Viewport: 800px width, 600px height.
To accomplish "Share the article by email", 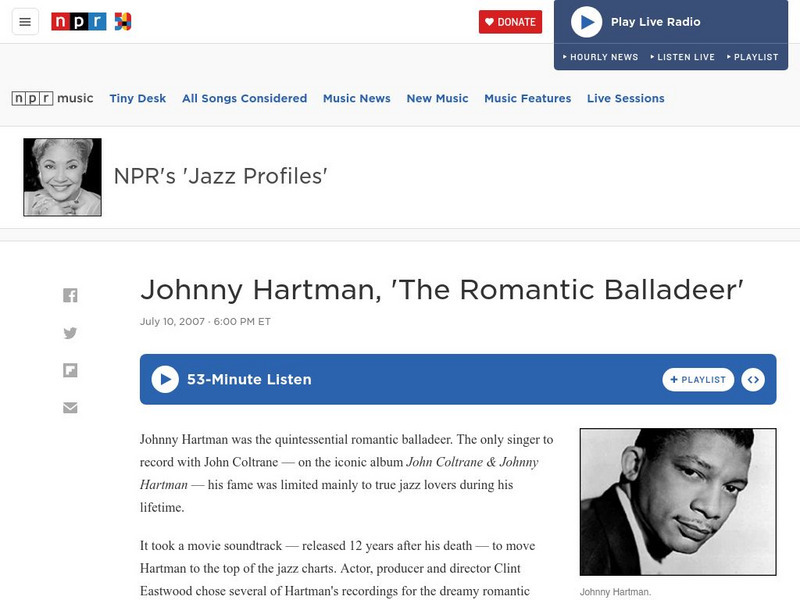I will 70,408.
